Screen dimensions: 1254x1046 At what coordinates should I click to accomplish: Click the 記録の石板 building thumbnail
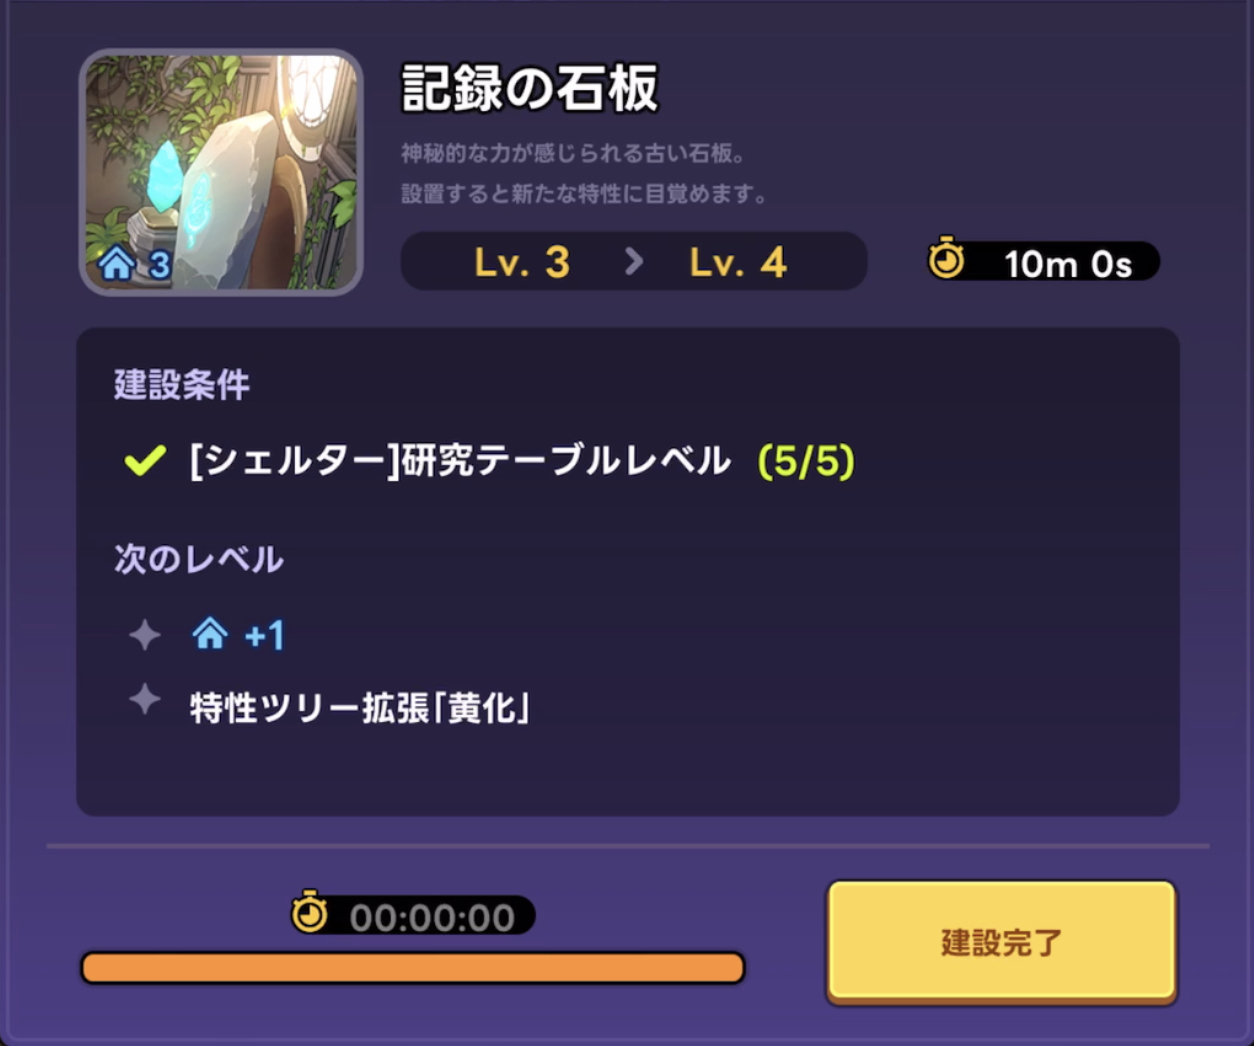pos(221,172)
